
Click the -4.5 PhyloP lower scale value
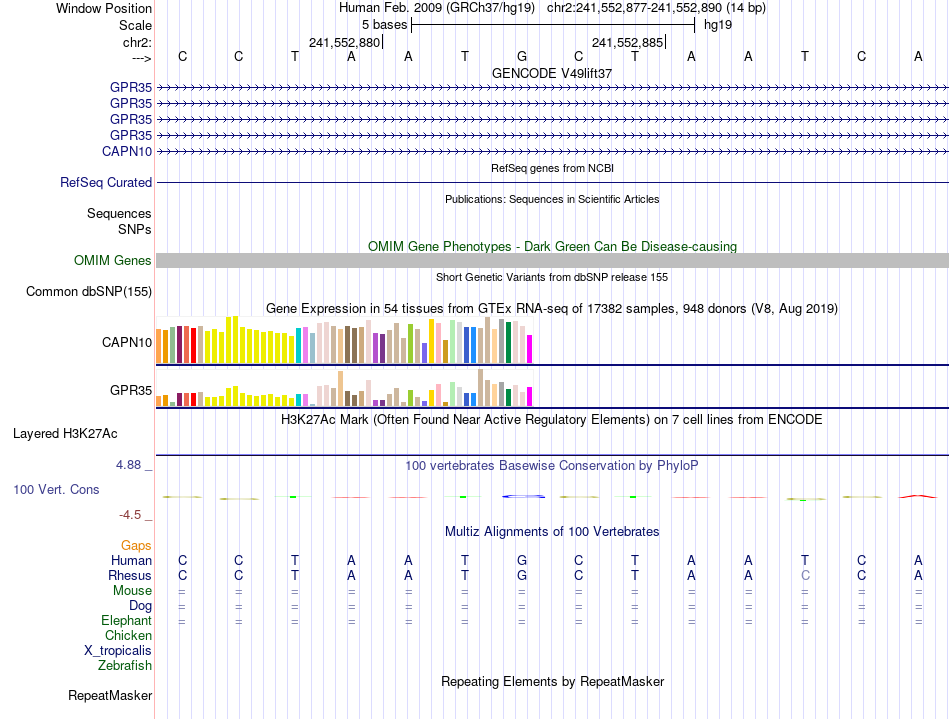pos(130,515)
